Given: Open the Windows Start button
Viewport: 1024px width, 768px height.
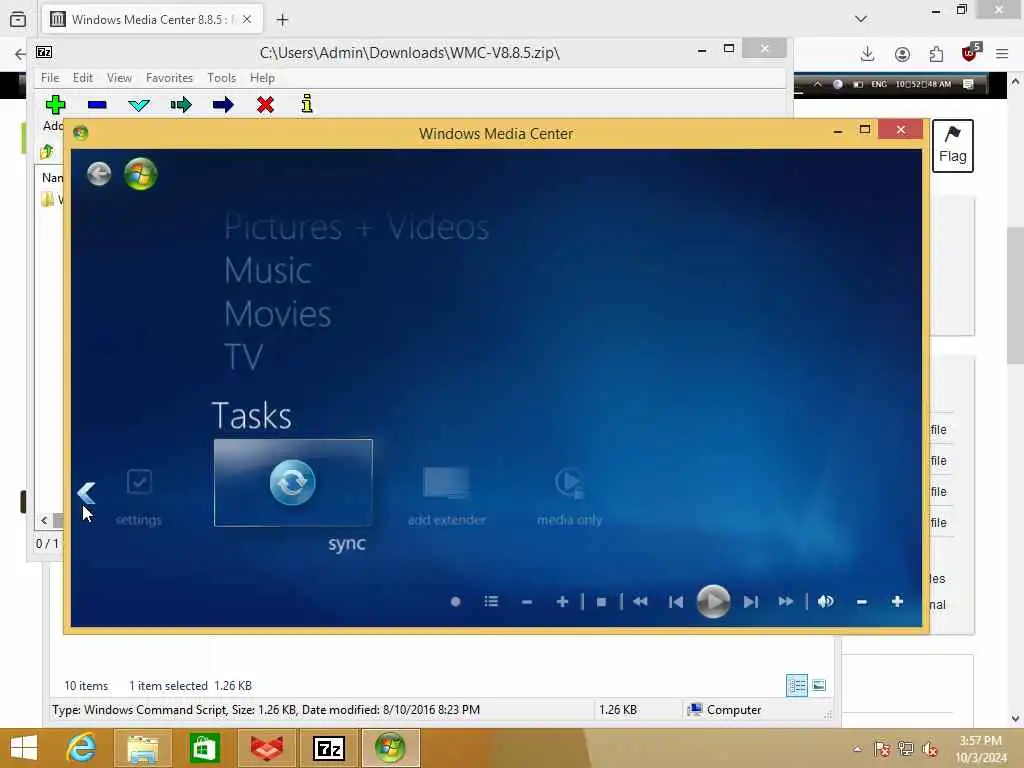Looking at the screenshot, I should coord(24,748).
